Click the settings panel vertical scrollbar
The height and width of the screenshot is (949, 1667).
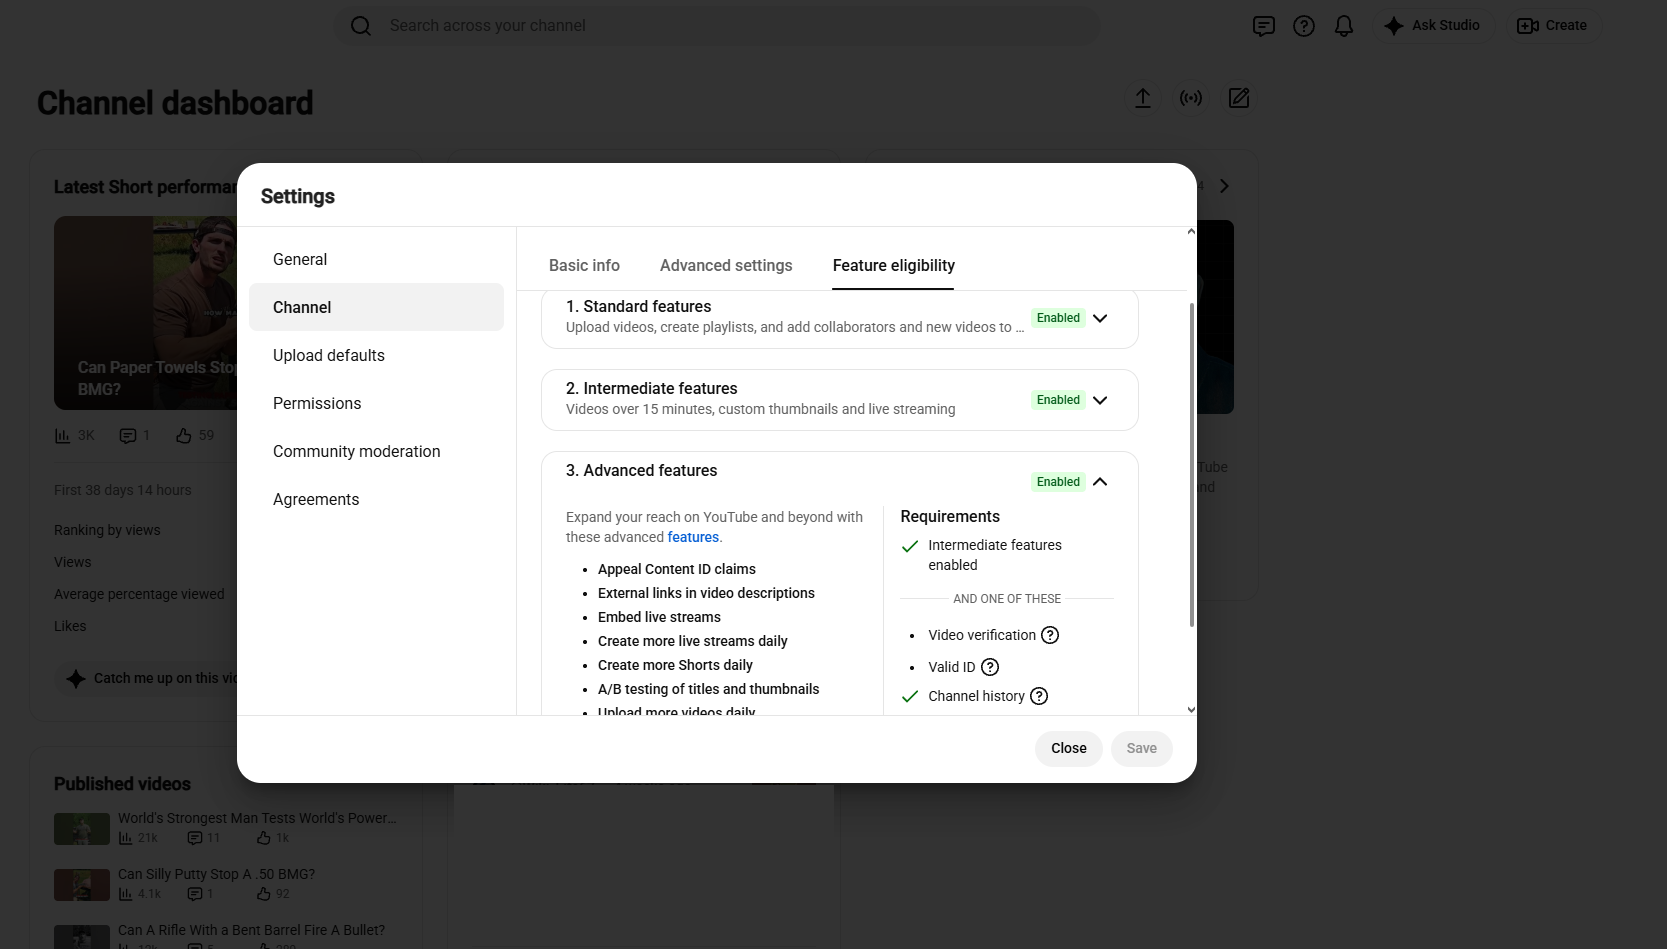pos(1191,465)
